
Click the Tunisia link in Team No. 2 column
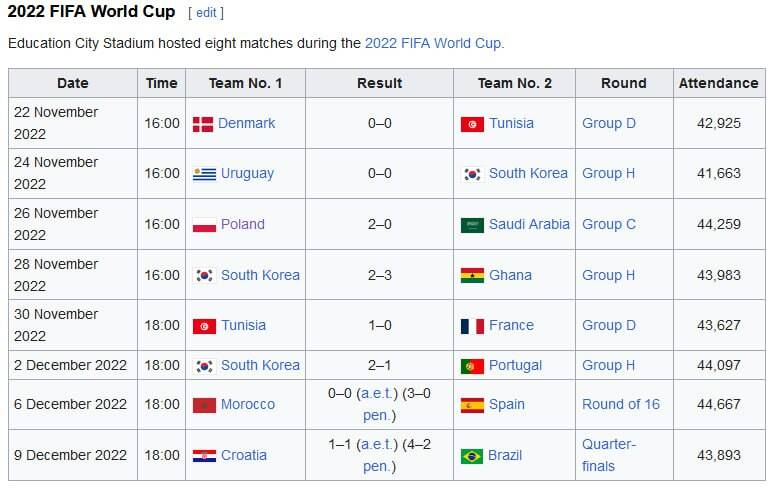point(511,123)
